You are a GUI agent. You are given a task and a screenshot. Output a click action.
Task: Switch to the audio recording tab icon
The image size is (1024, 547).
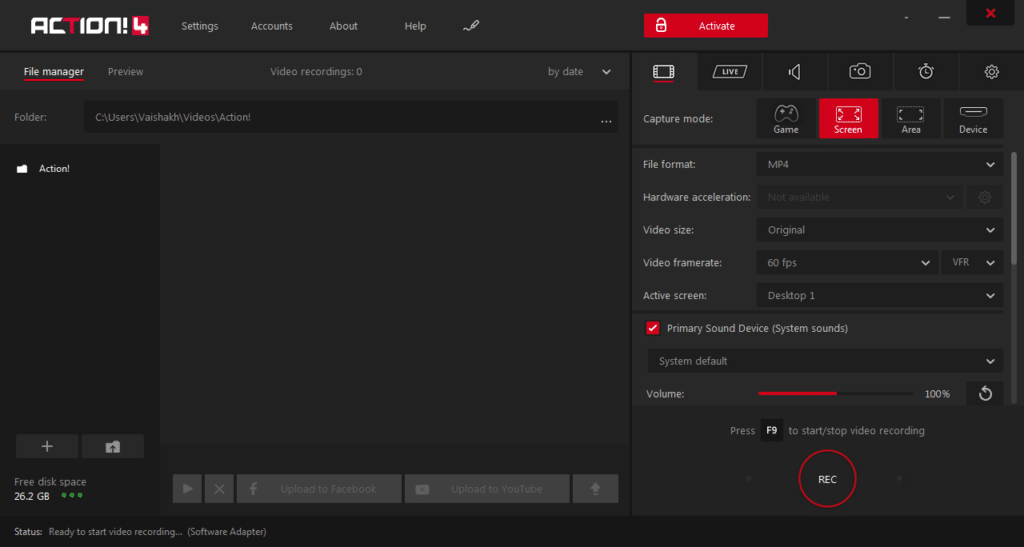(795, 72)
